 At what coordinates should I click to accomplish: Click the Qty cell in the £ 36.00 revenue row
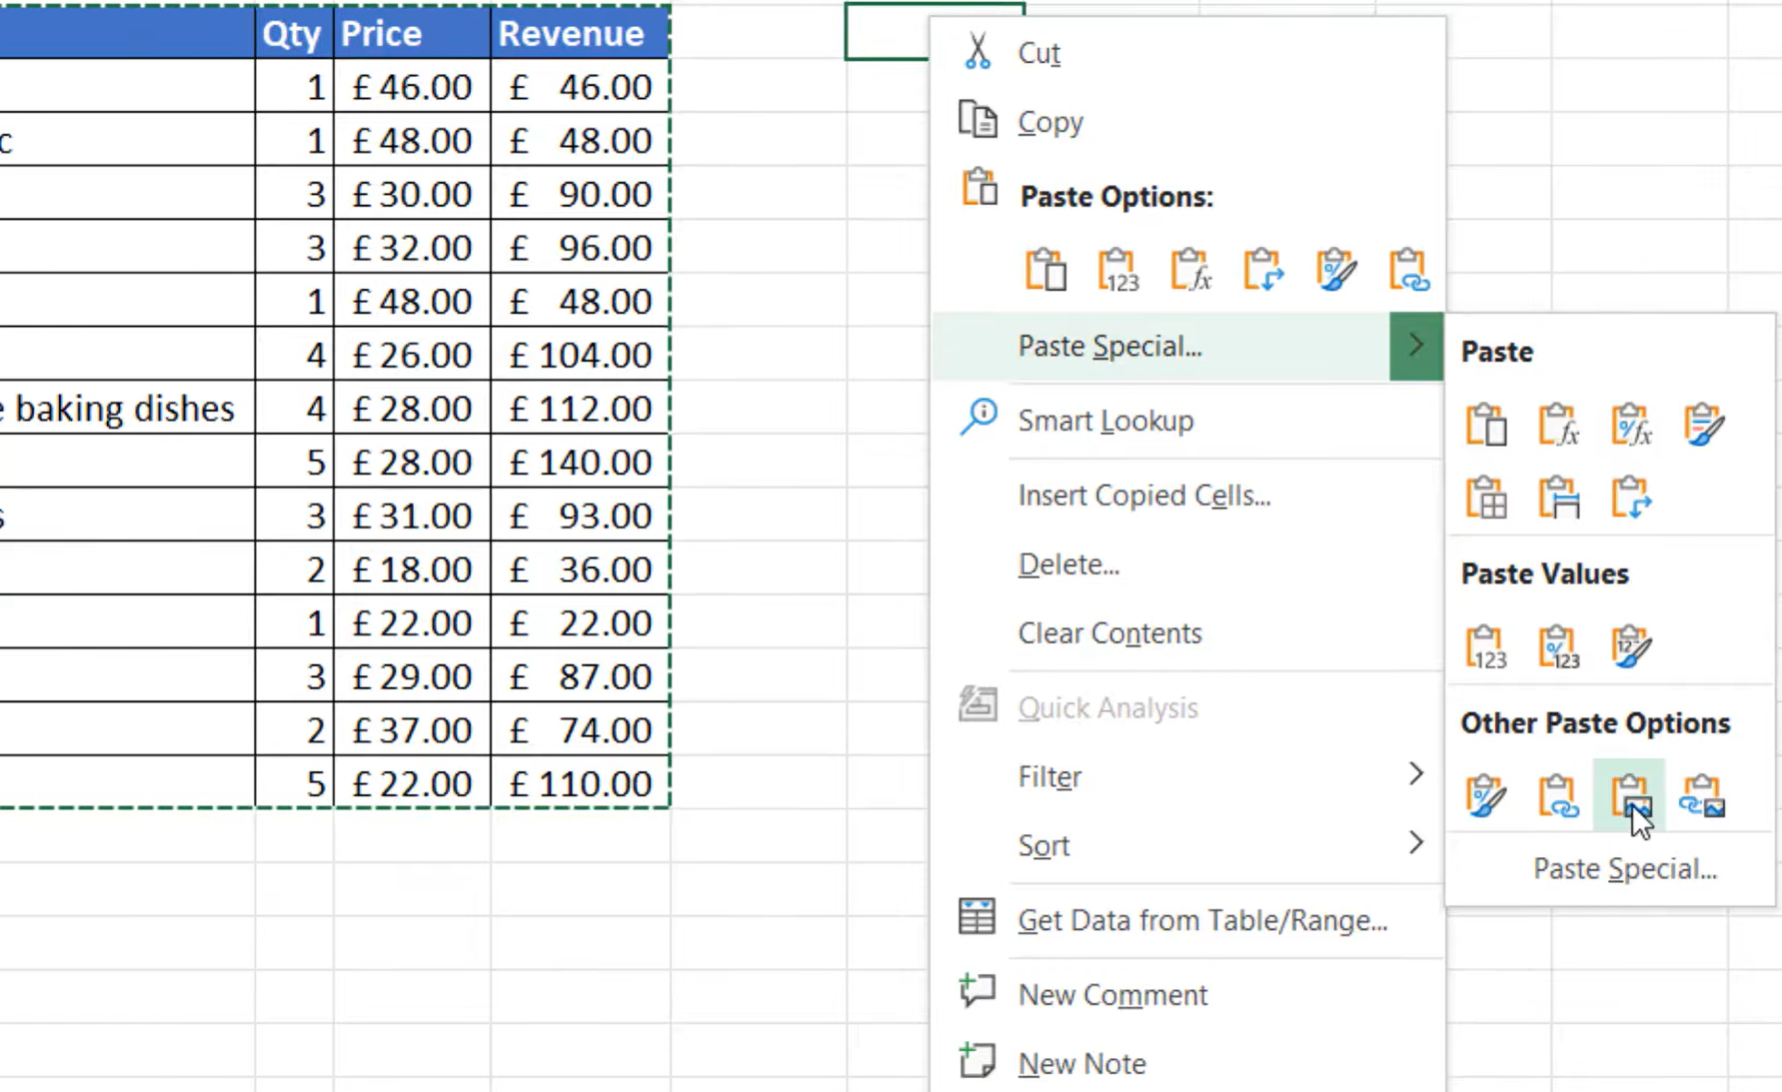coord(294,569)
